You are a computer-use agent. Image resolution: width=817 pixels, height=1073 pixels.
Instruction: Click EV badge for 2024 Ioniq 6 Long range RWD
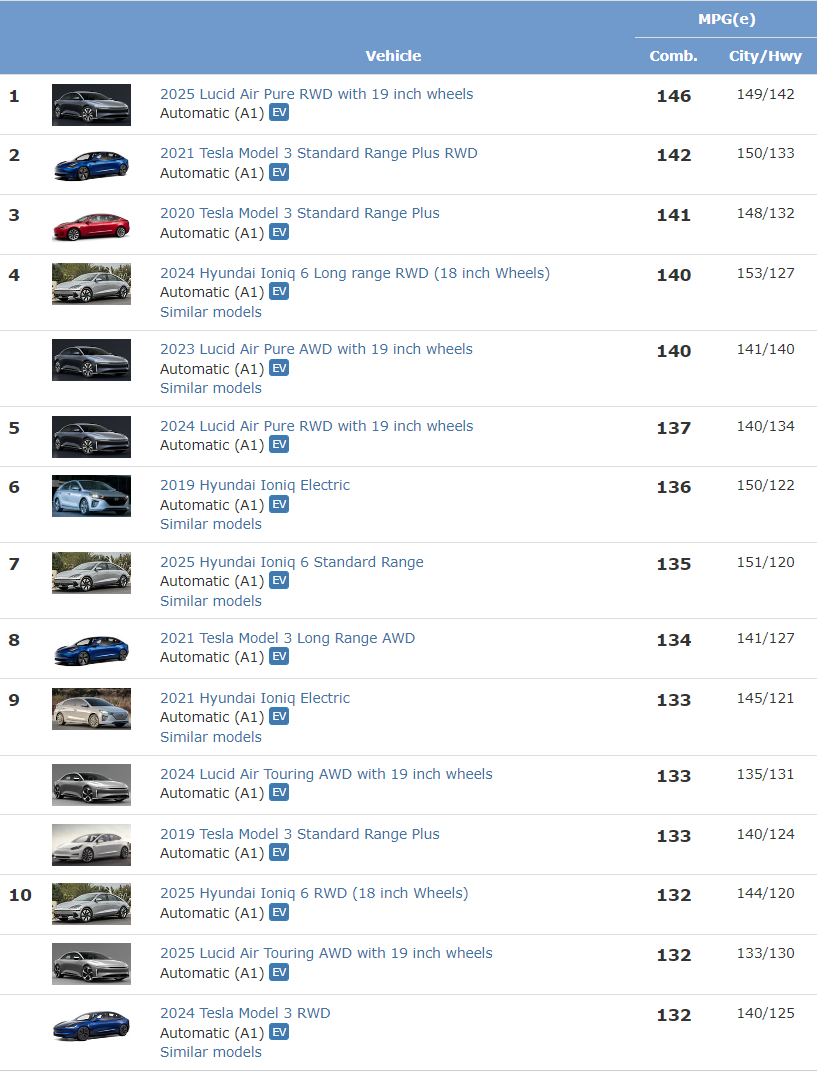pos(278,292)
